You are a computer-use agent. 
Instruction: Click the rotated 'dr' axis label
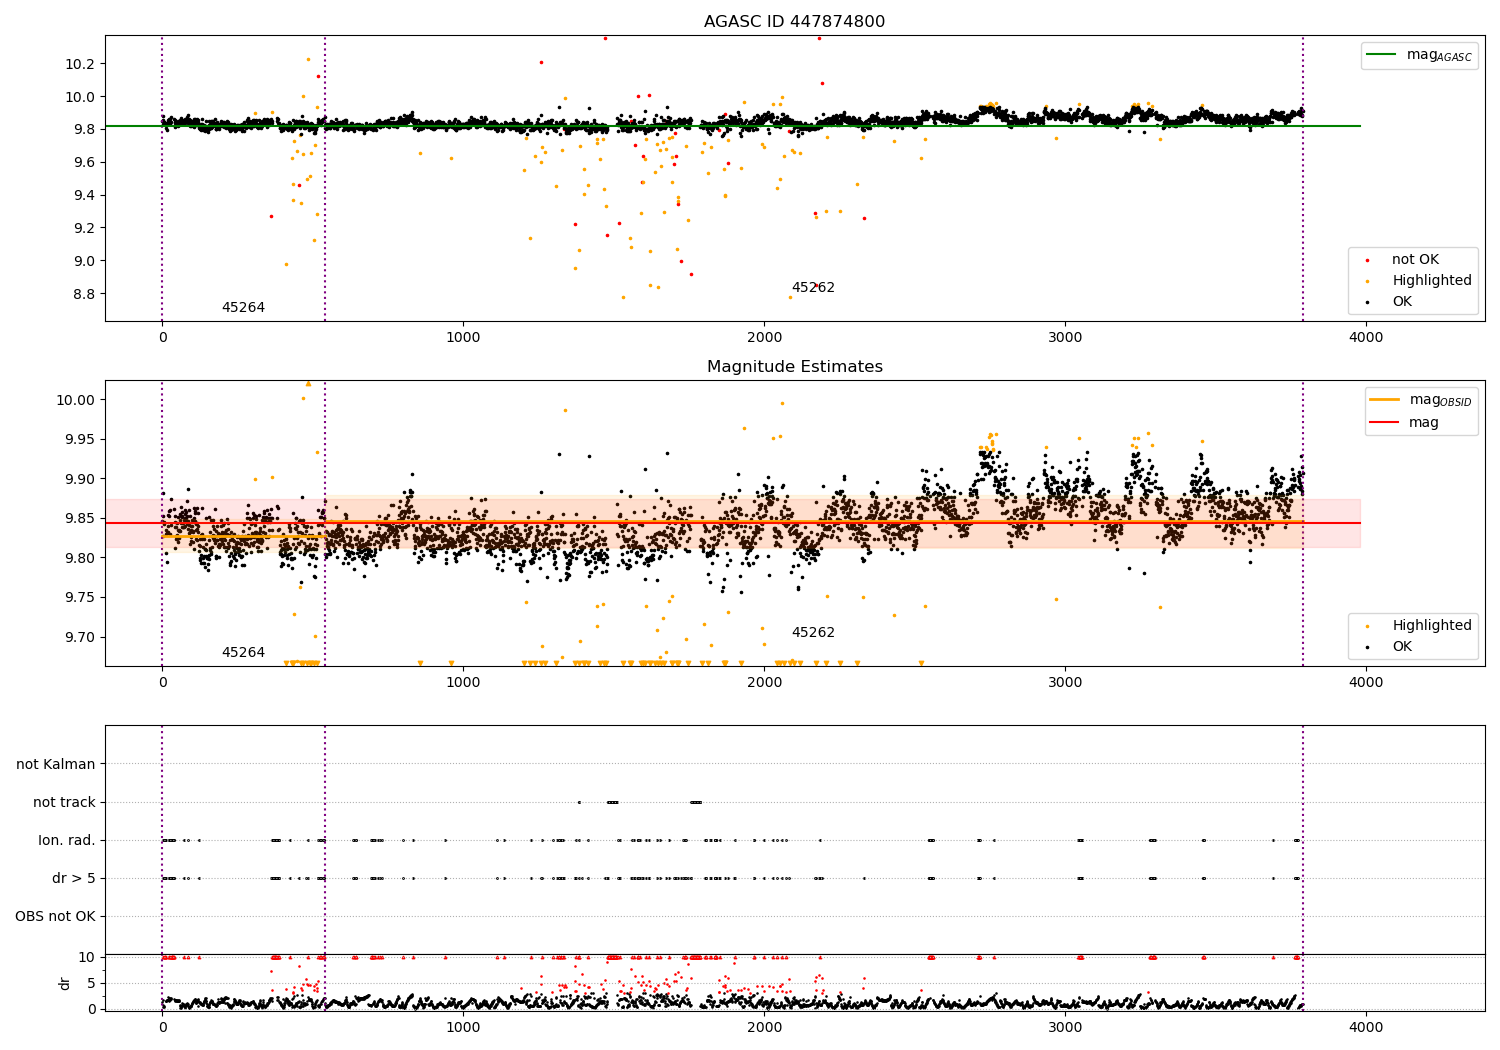(x=65, y=983)
